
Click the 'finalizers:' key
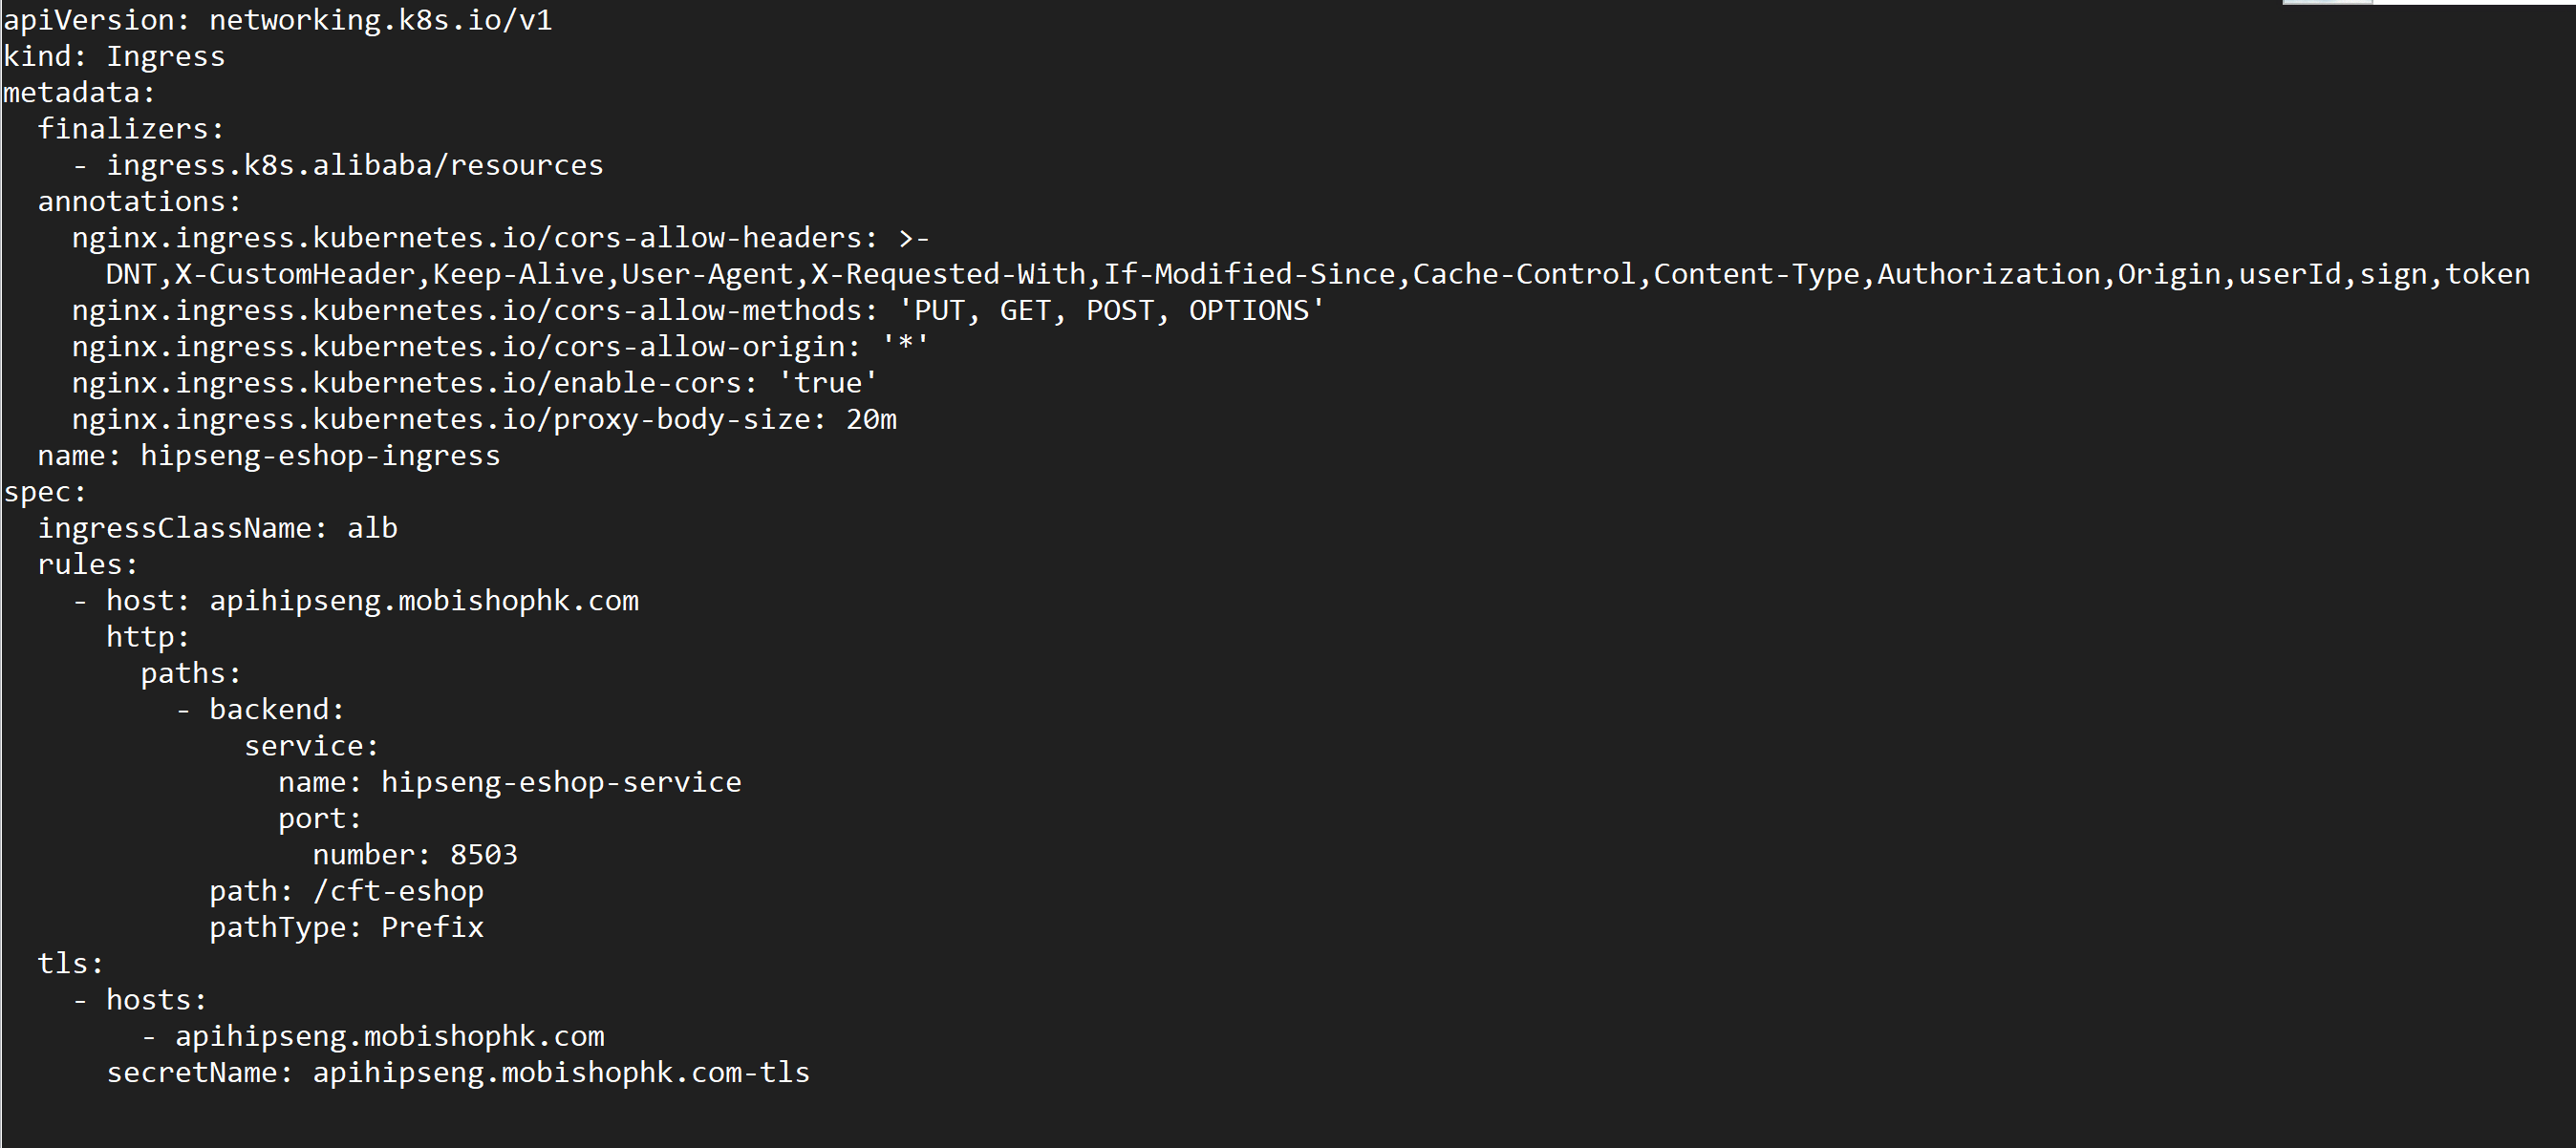click(131, 129)
